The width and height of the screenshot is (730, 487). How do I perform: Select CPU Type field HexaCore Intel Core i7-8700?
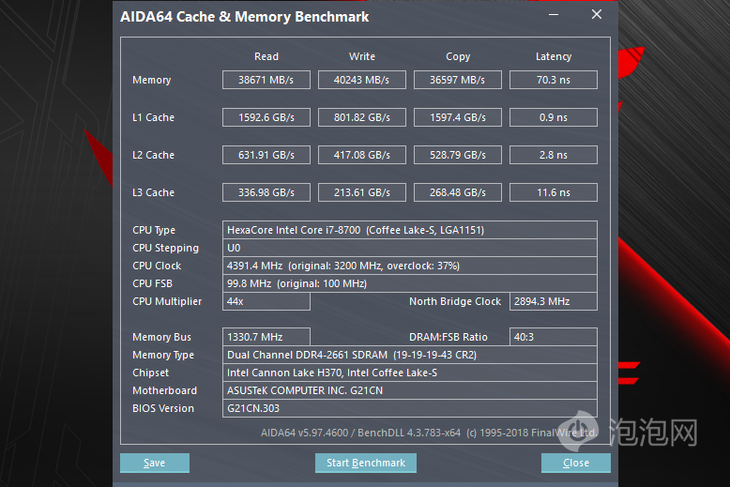point(410,230)
